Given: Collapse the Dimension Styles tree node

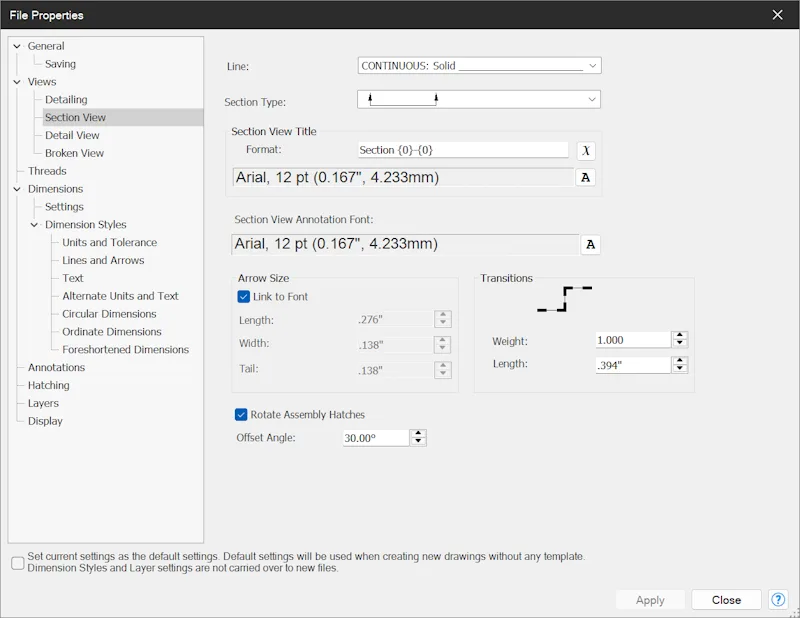Looking at the screenshot, I should coord(34,225).
